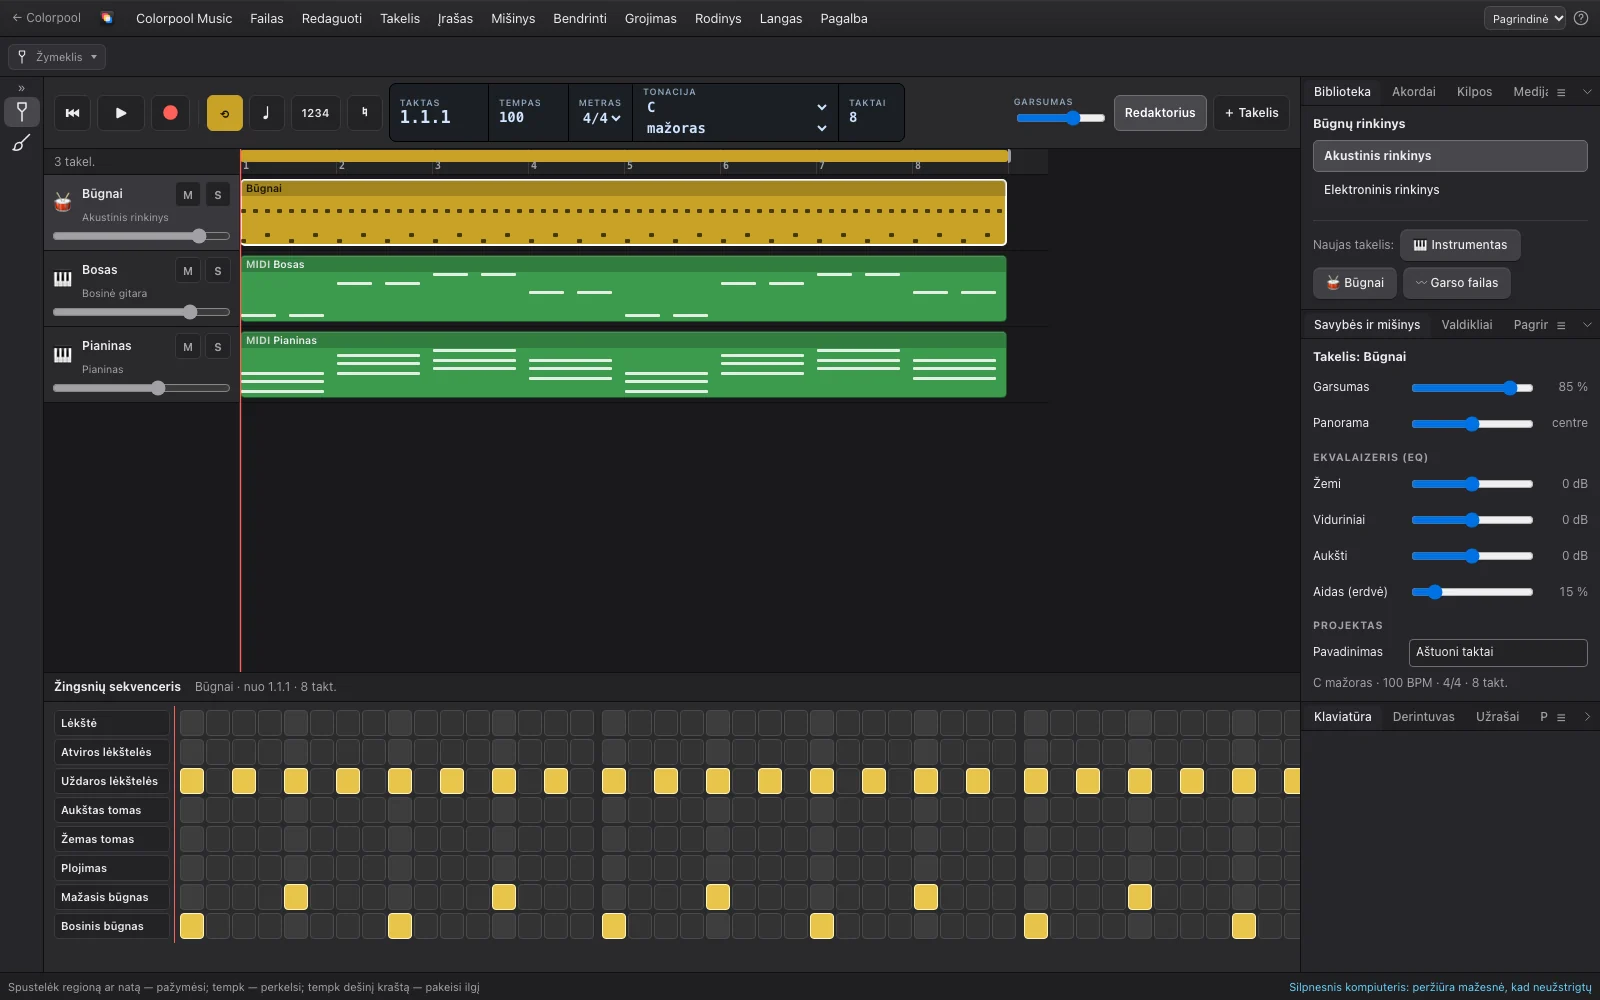Screen dimensions: 1600x1000
Task: Solo the Būgnai track
Action: (218, 195)
